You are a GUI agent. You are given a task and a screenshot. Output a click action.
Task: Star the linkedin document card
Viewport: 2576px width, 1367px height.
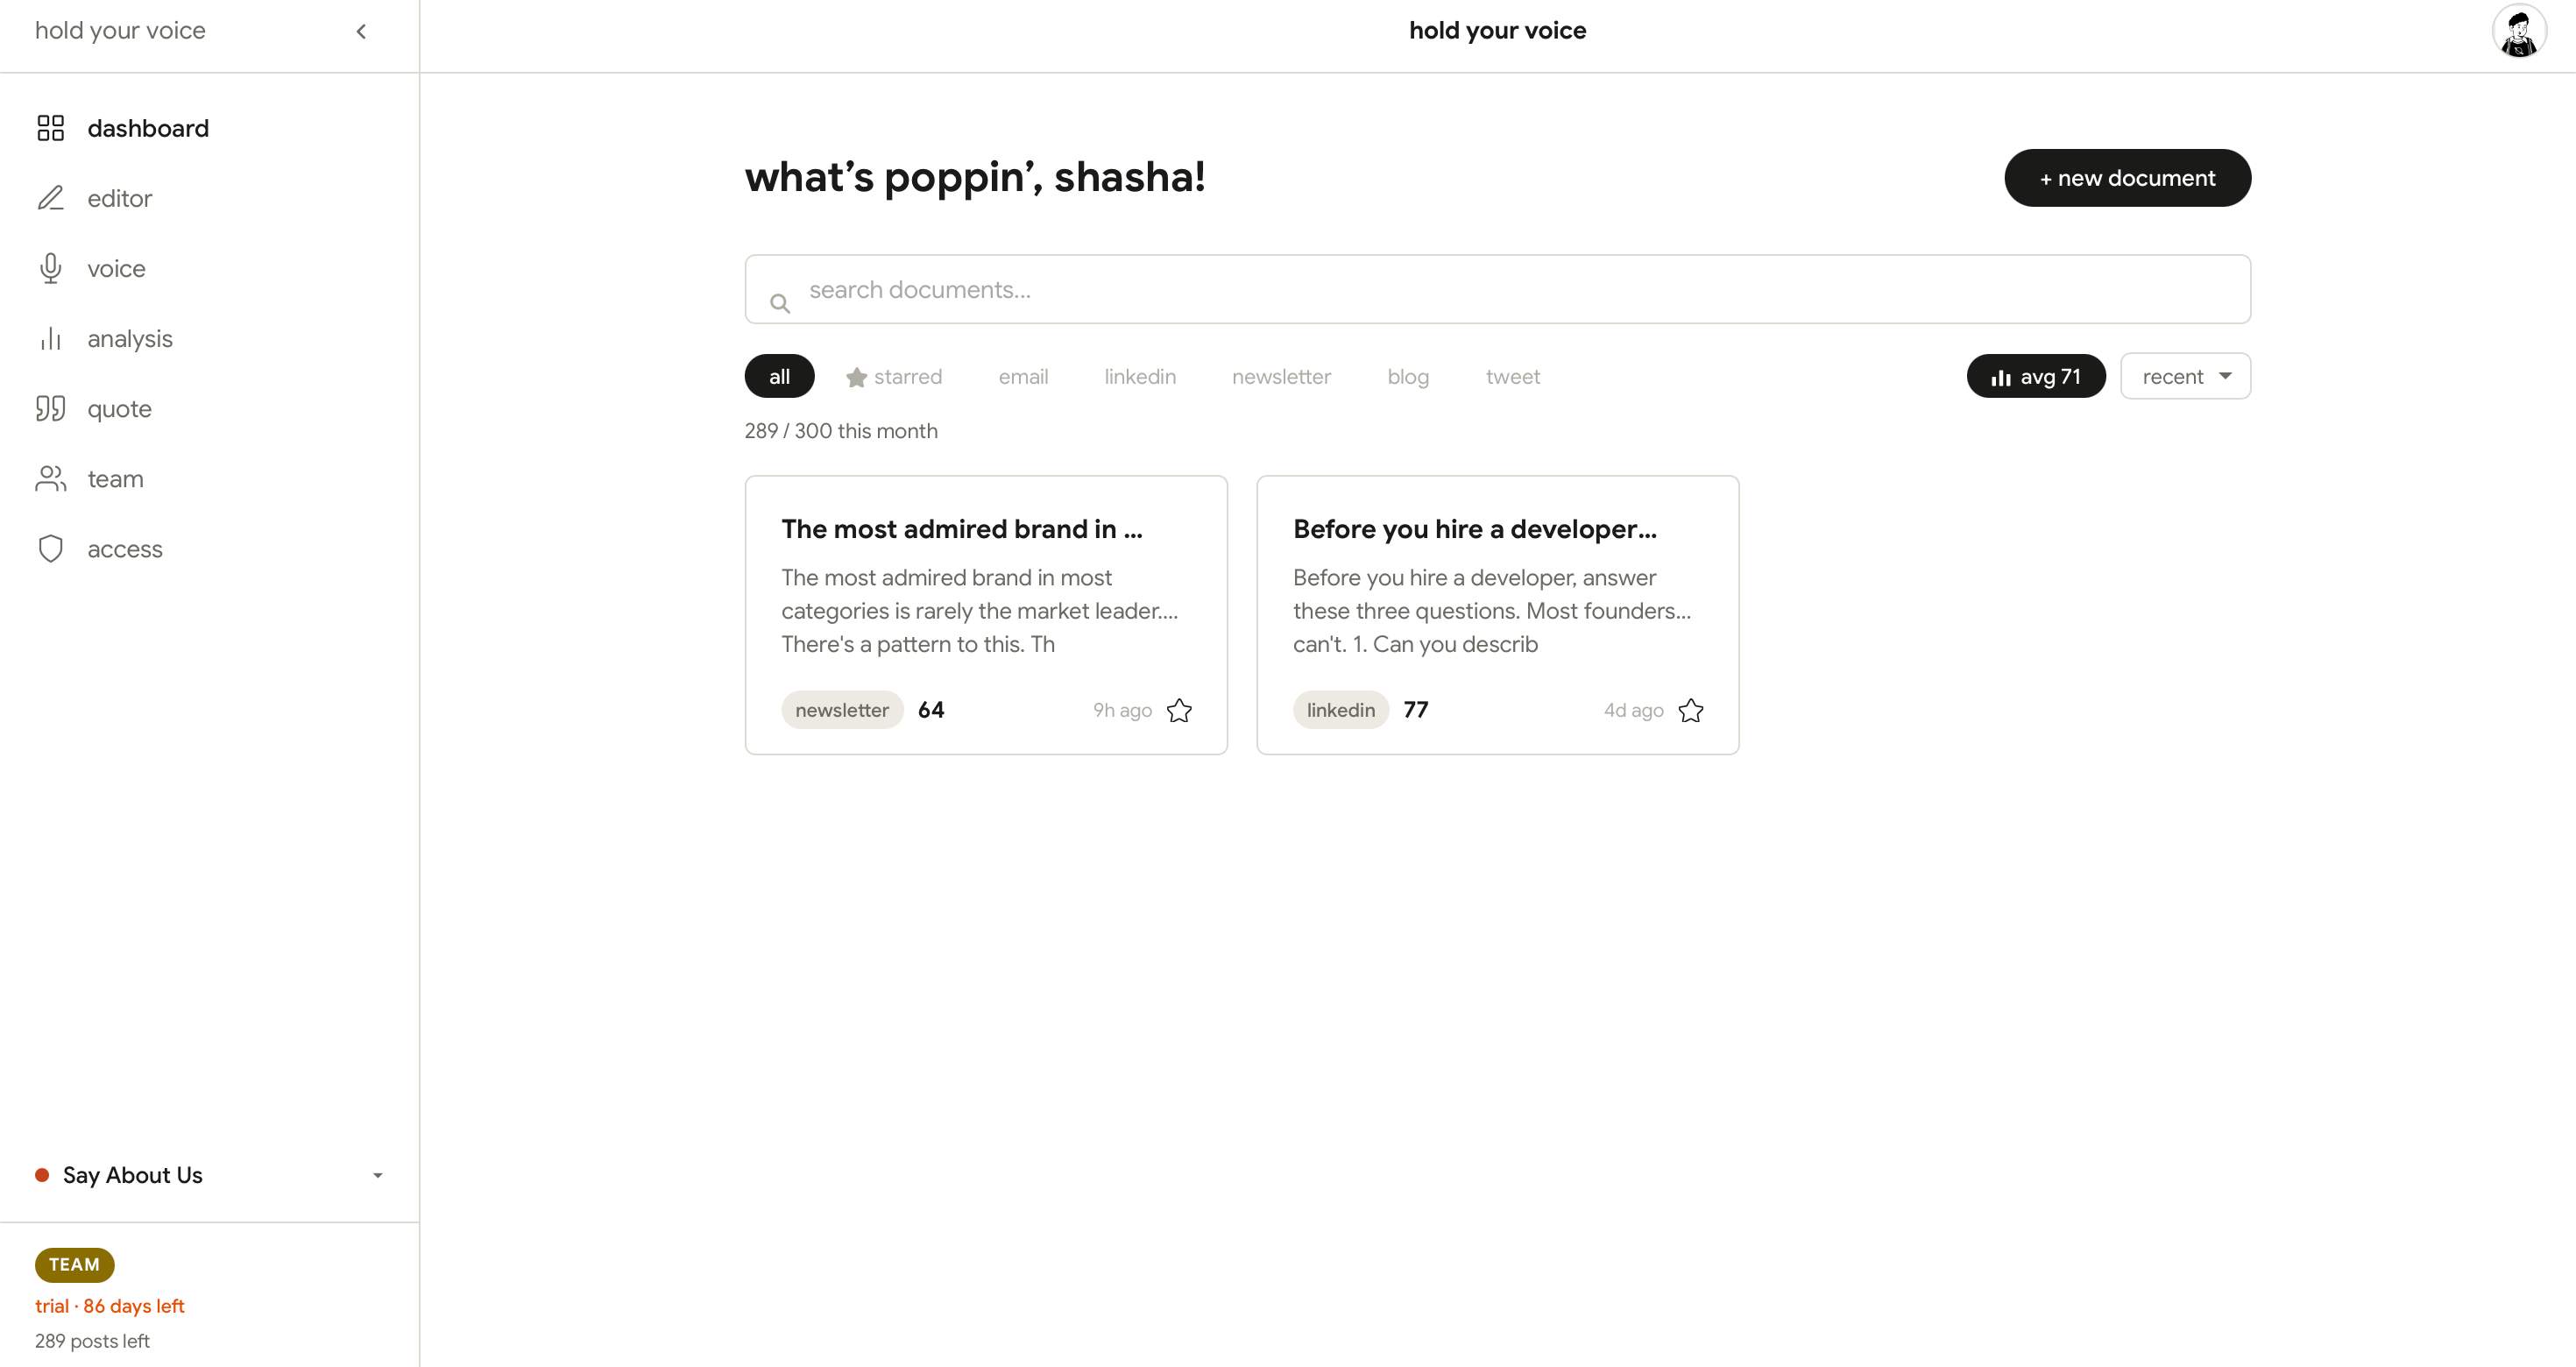click(x=1690, y=710)
